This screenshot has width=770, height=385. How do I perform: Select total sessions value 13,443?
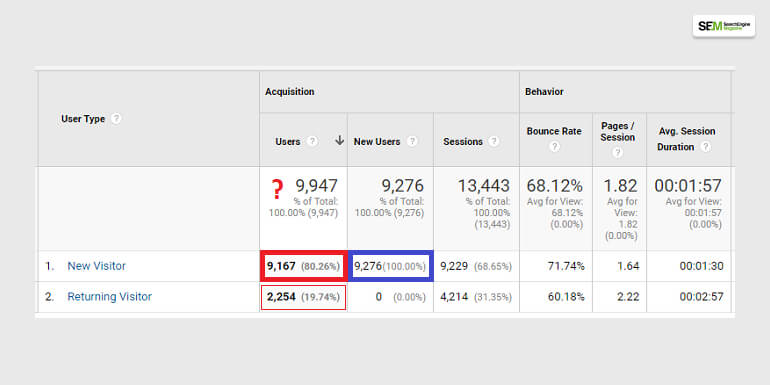click(x=484, y=186)
